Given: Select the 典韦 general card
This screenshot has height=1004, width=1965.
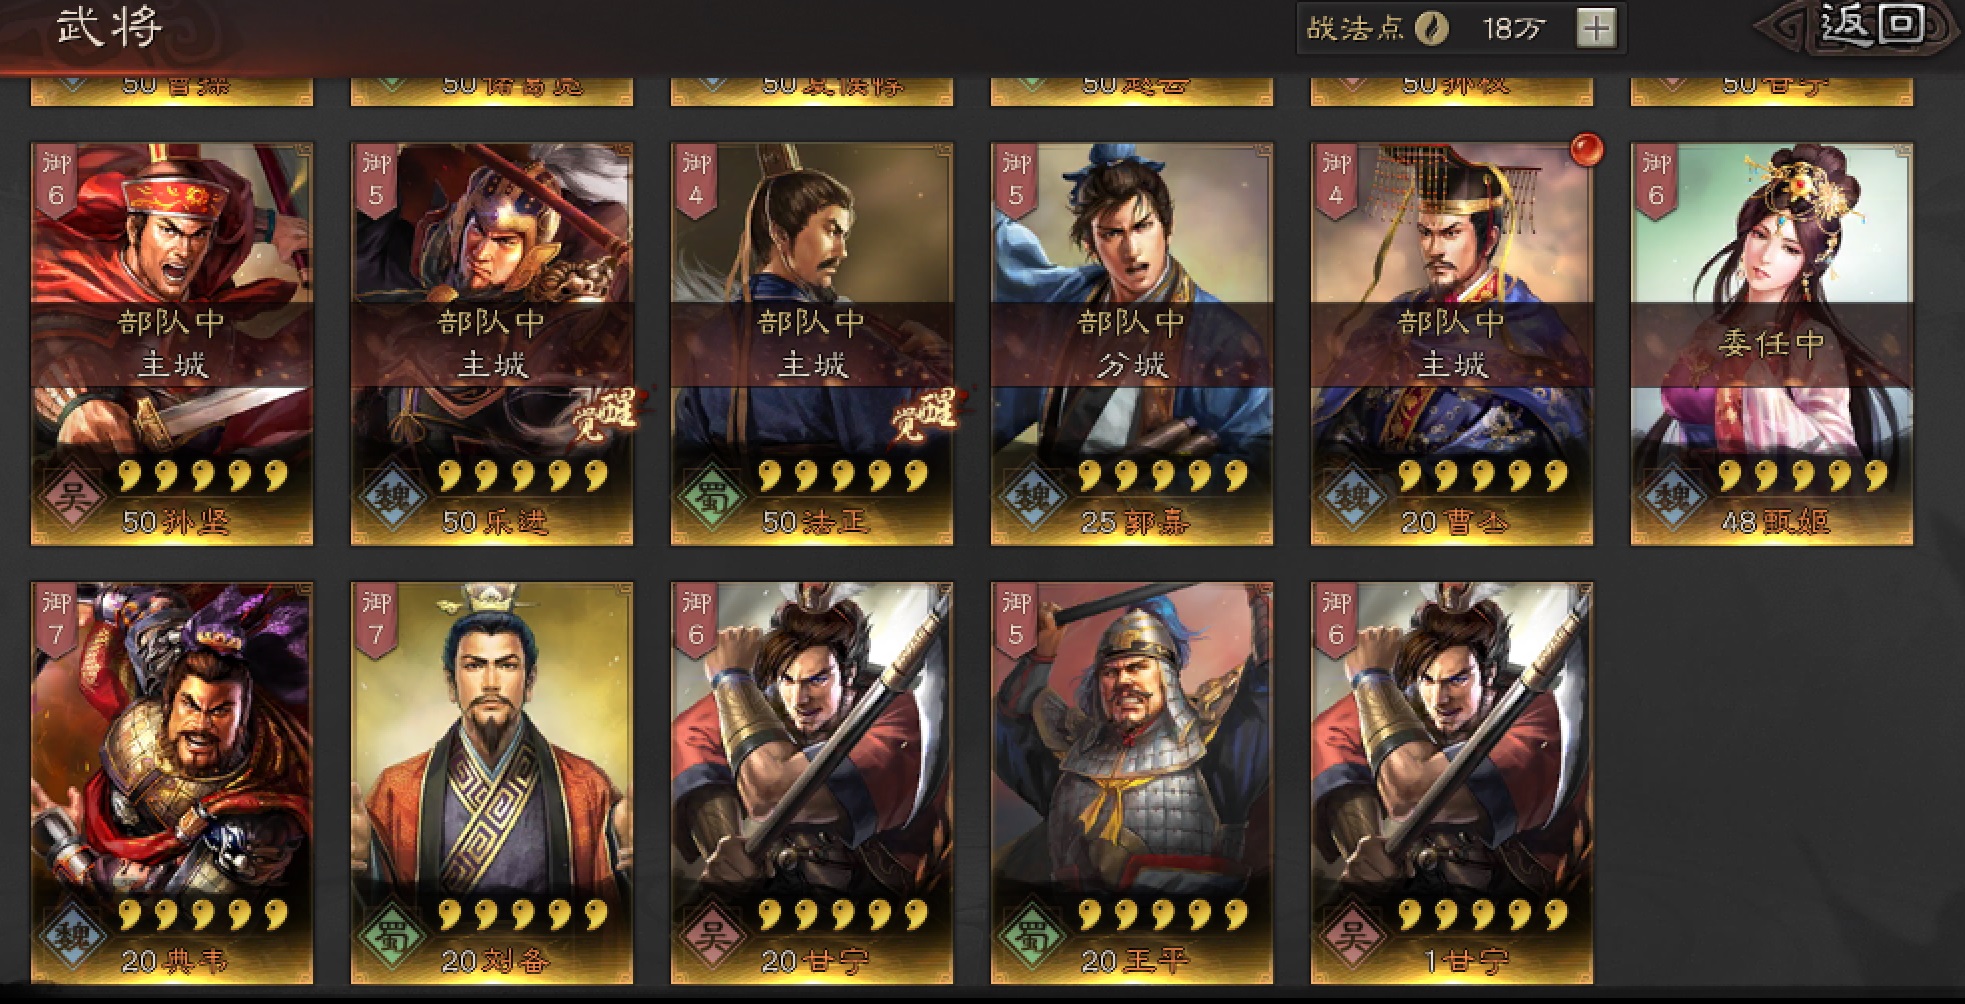Looking at the screenshot, I should pyautogui.click(x=172, y=784).
